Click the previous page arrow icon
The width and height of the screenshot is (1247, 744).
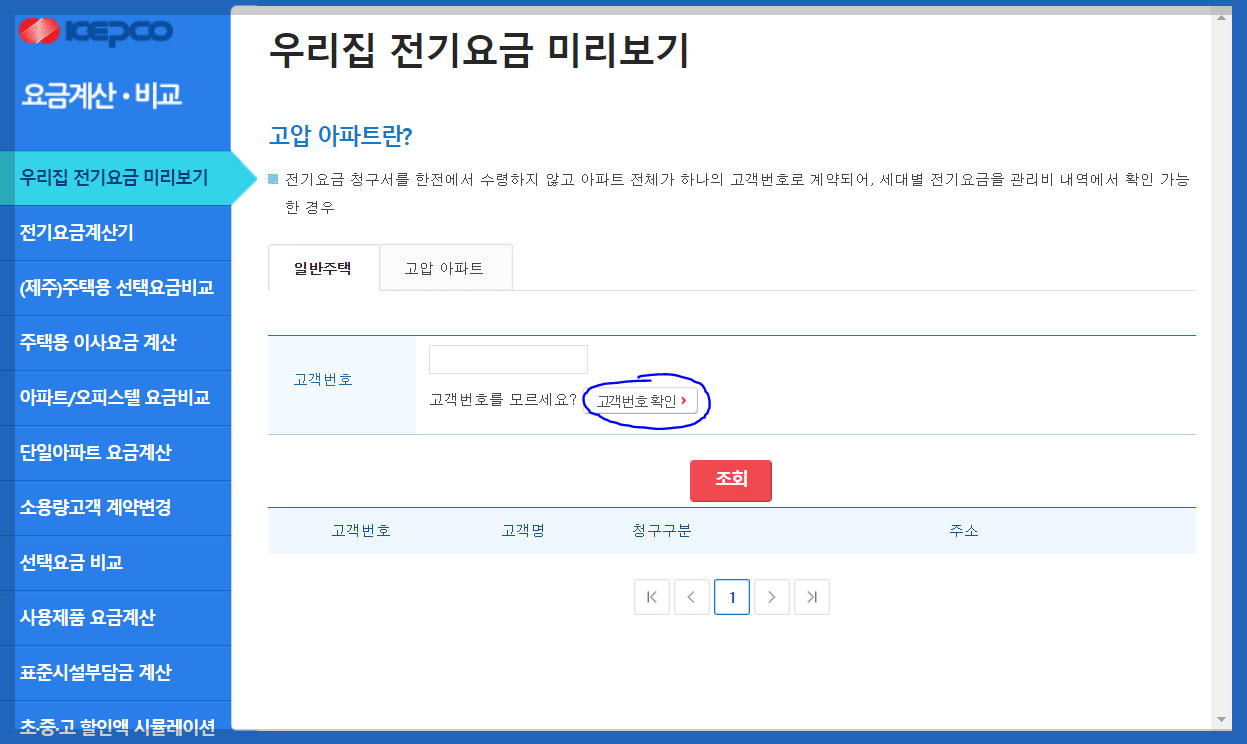pos(691,596)
